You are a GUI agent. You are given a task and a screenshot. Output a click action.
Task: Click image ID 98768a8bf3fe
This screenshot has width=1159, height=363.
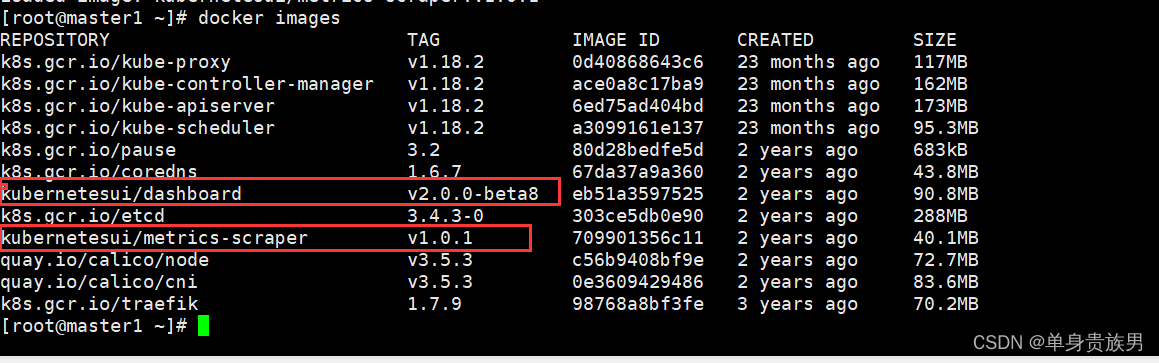pyautogui.click(x=638, y=304)
